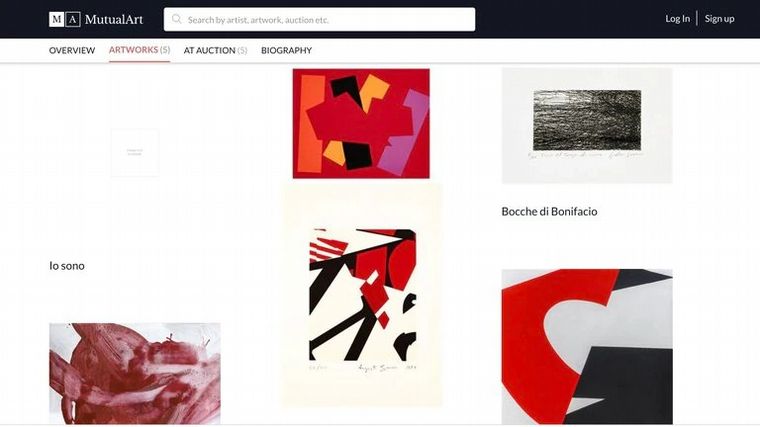Click the Io sono artwork title
The image size is (760, 427).
pyautogui.click(x=67, y=266)
